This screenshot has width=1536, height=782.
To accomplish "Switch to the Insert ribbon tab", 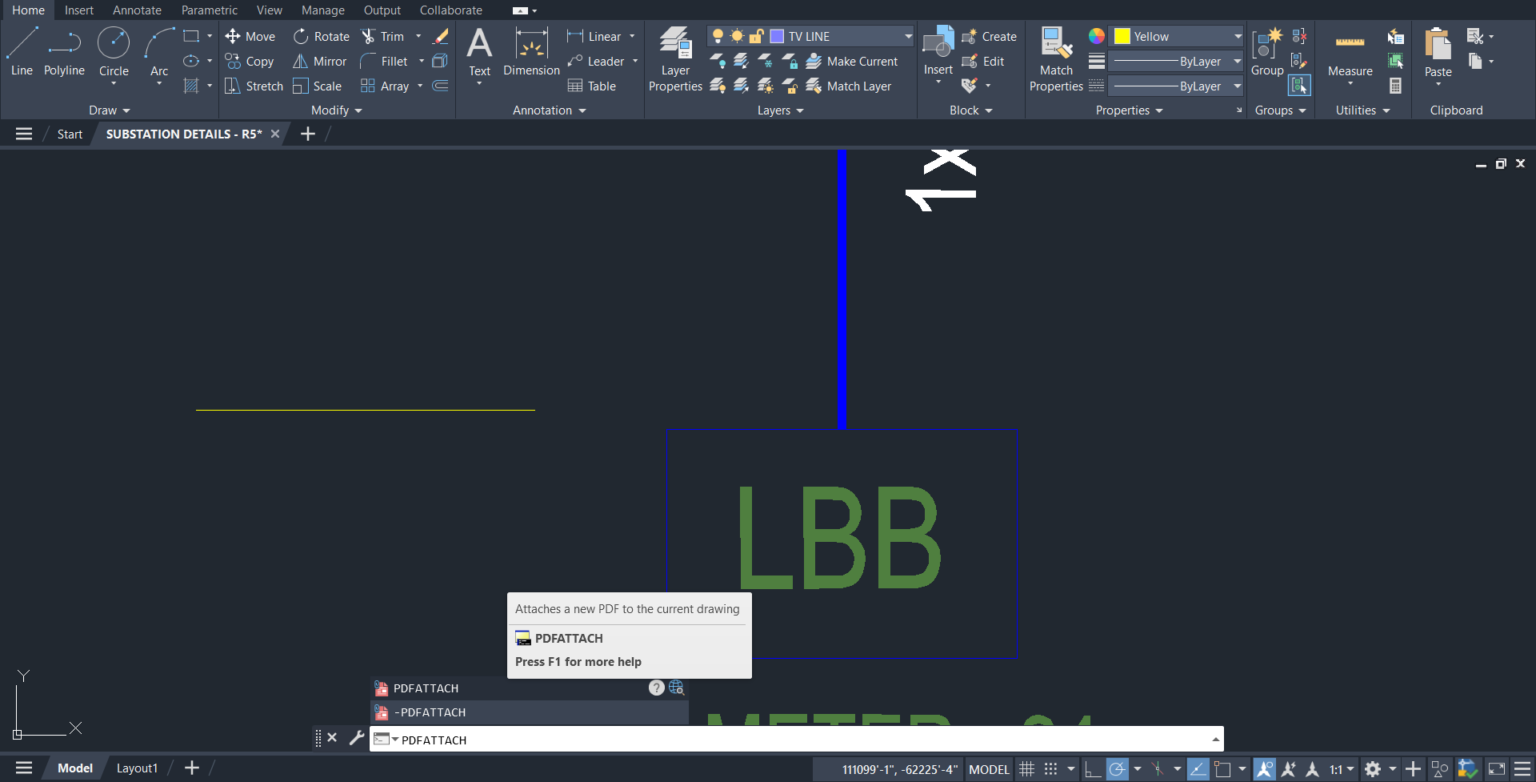I will 79,10.
